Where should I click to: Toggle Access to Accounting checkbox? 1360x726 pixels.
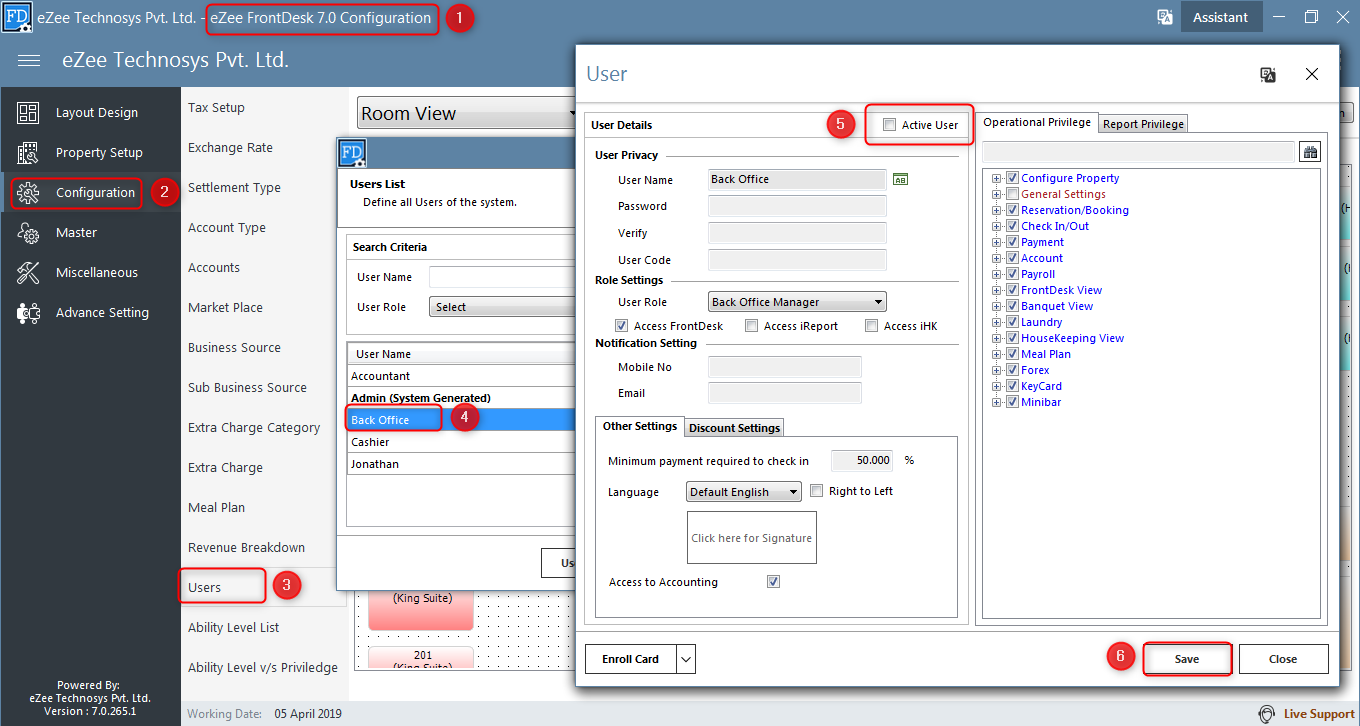pyautogui.click(x=773, y=582)
